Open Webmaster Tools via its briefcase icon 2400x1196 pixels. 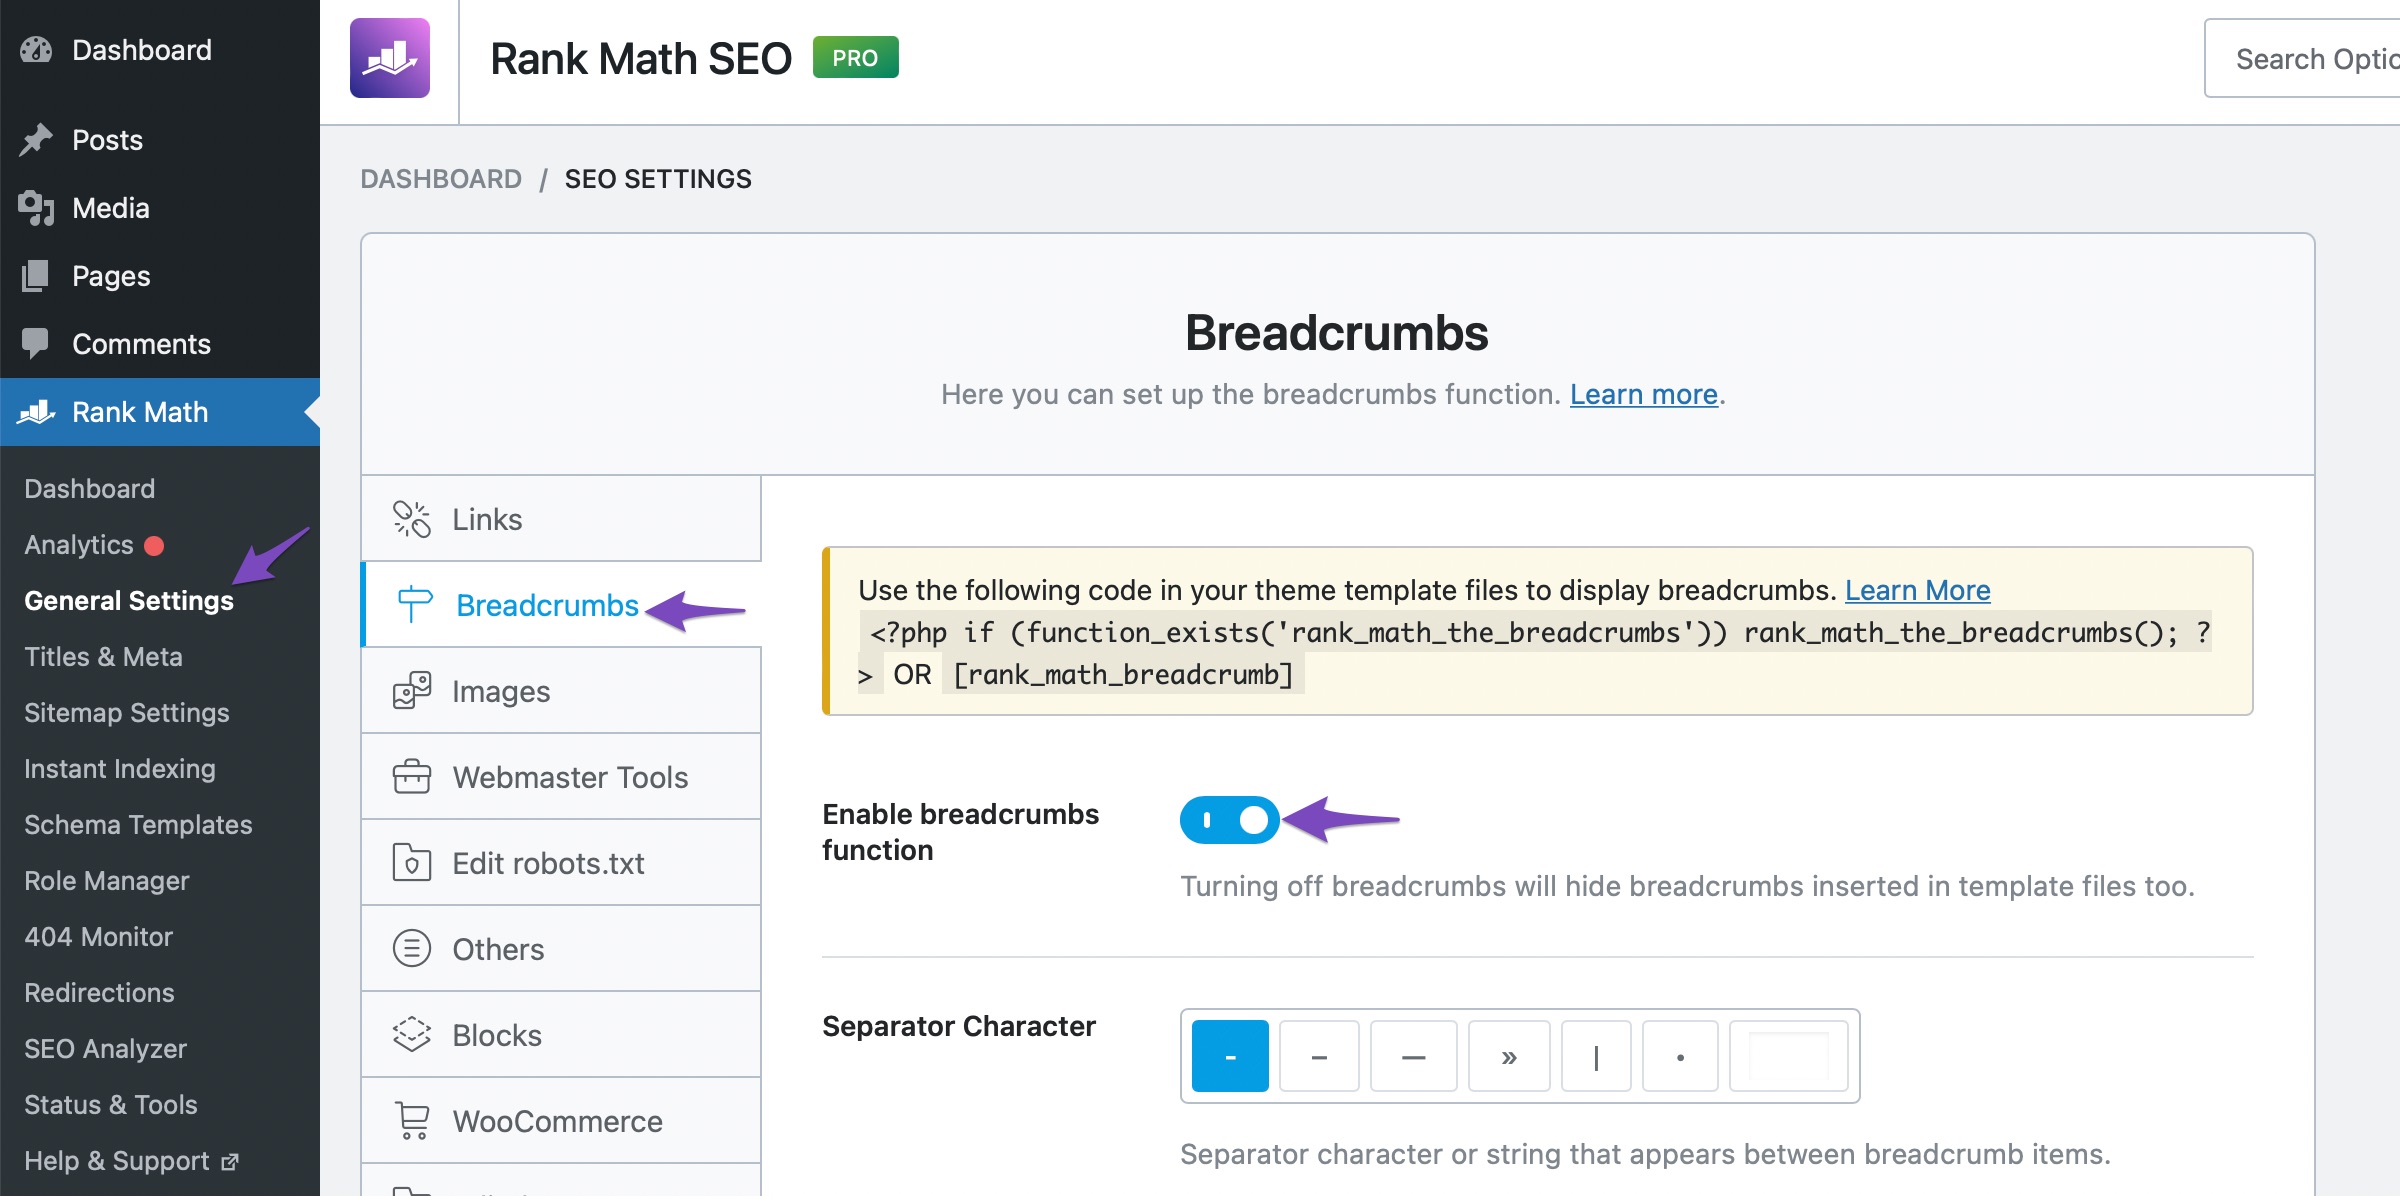(x=410, y=776)
